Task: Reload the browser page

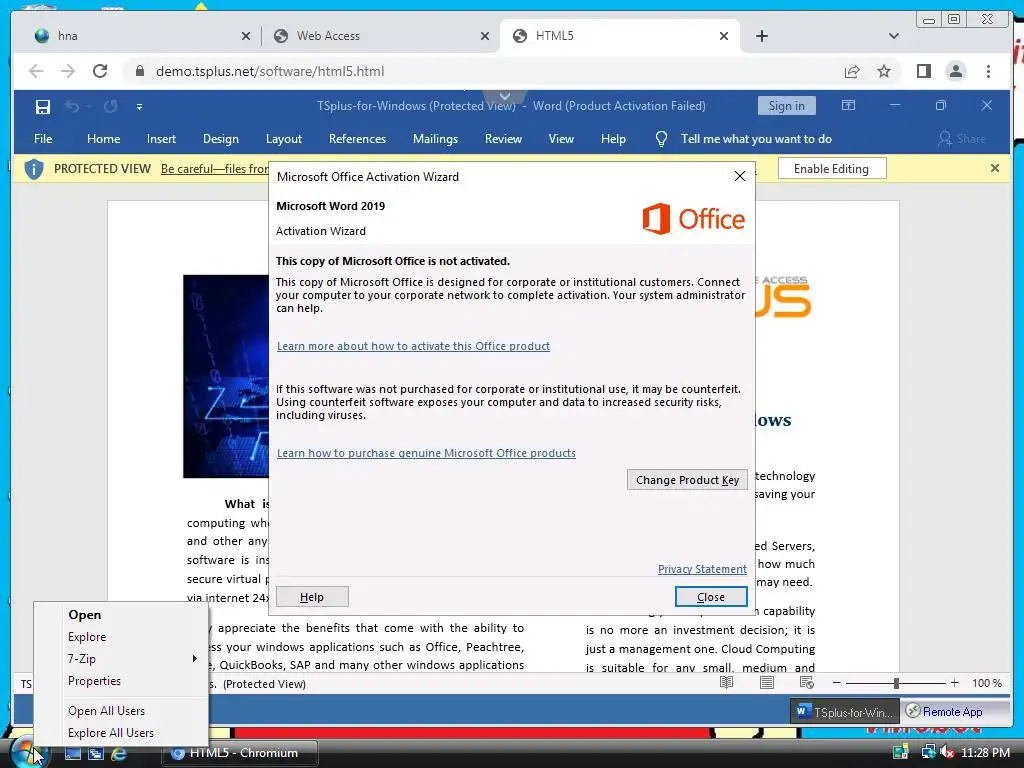Action: 100,71
